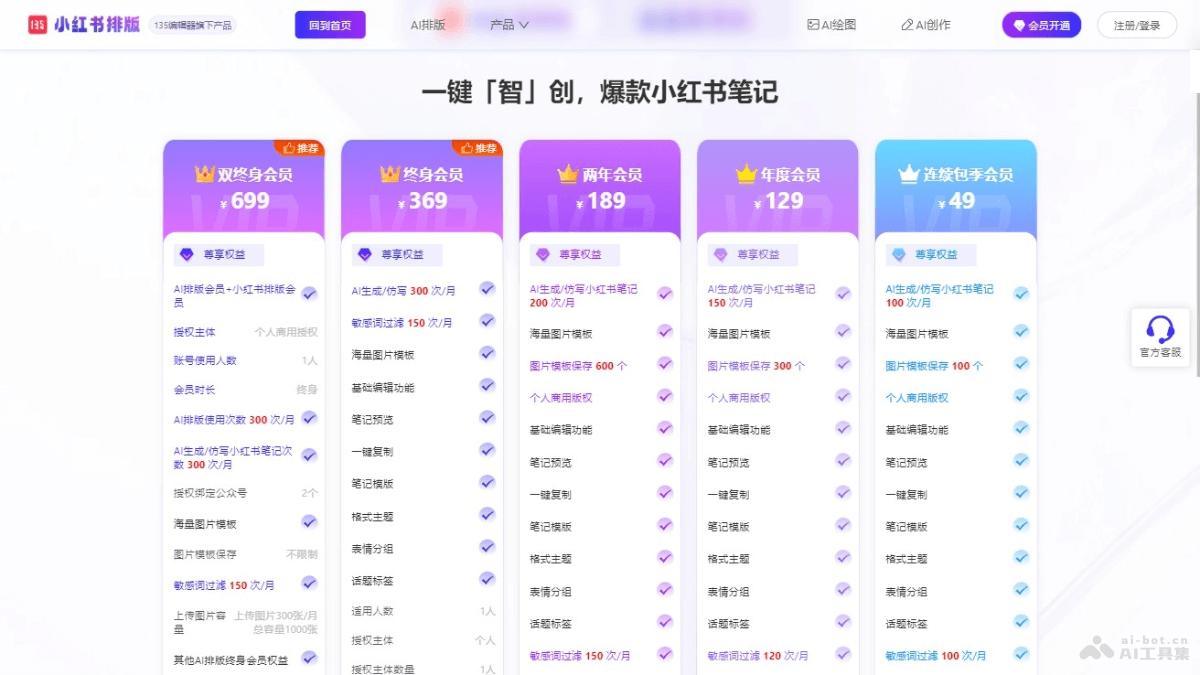
Task: Click the 会员开通 membership button
Action: [1040, 24]
